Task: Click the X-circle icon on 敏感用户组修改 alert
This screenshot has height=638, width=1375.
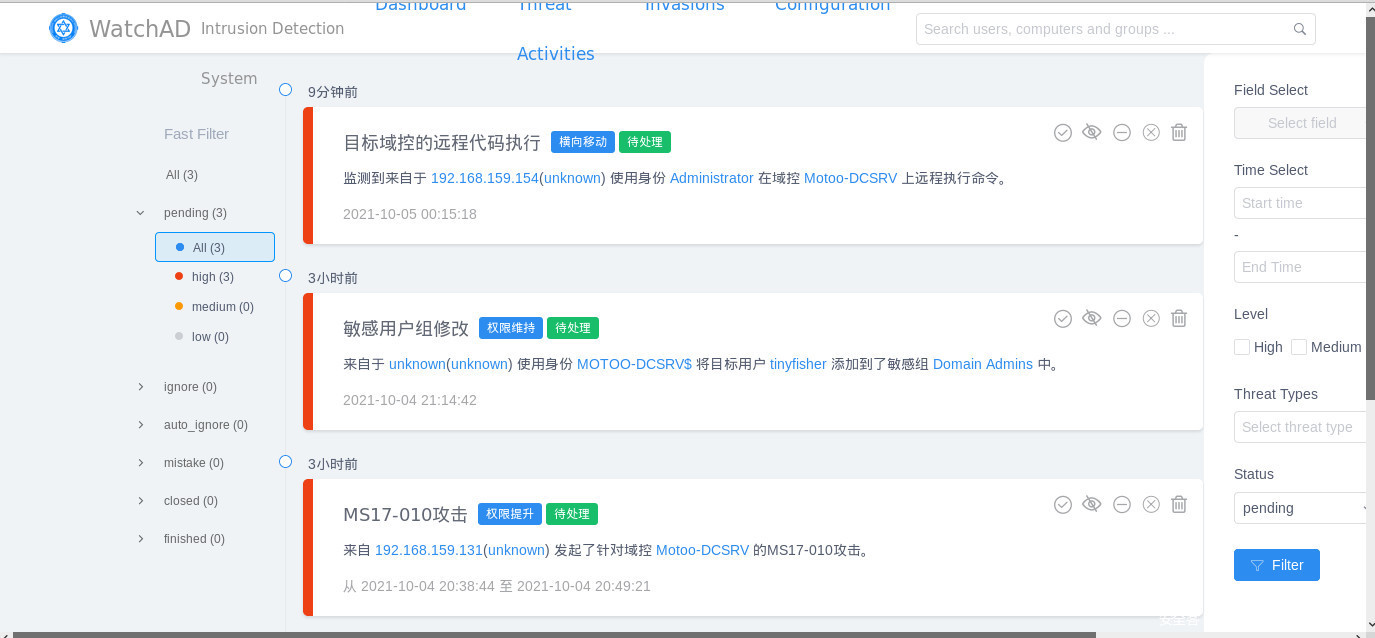Action: point(1151,318)
